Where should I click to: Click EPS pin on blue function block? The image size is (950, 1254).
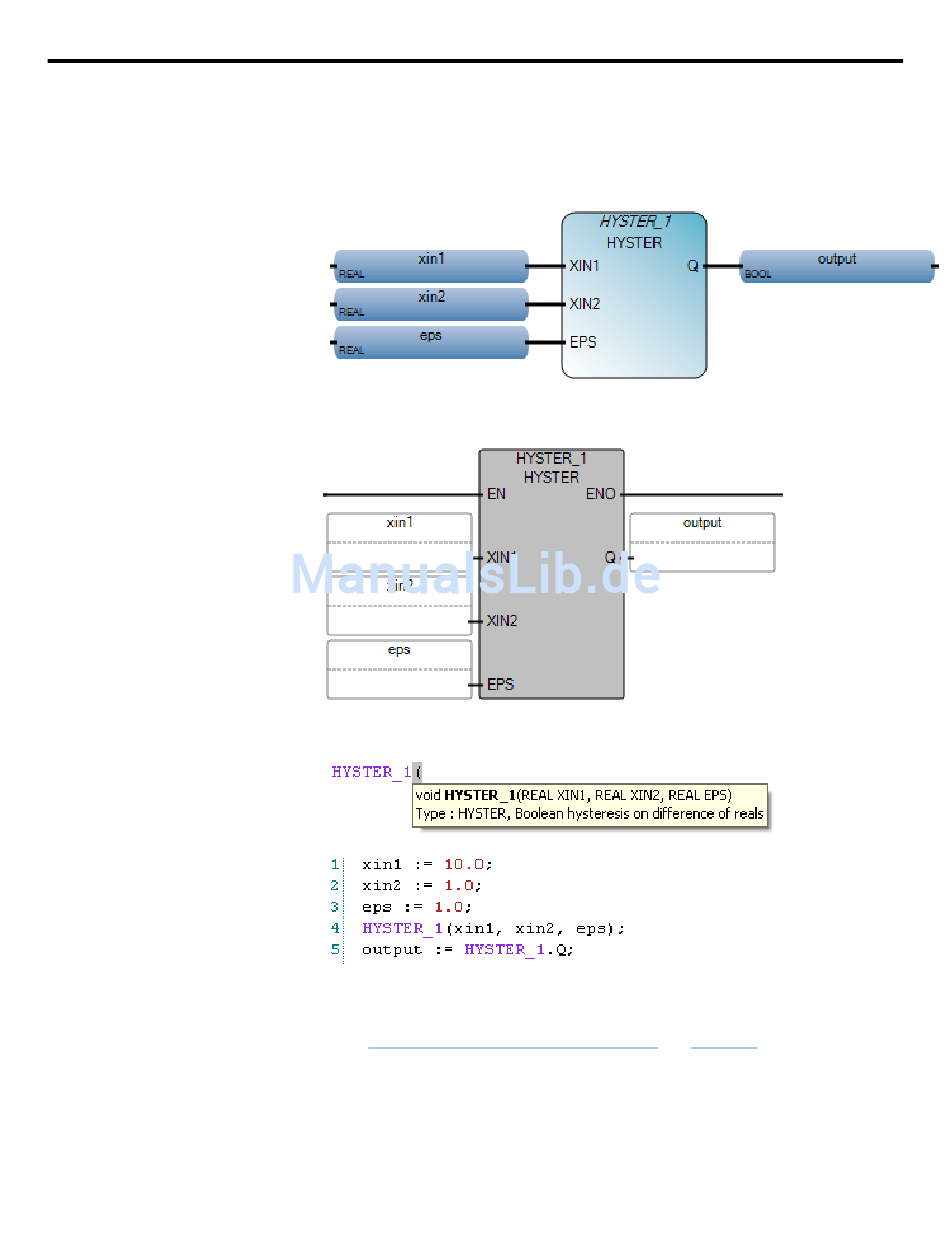(583, 342)
